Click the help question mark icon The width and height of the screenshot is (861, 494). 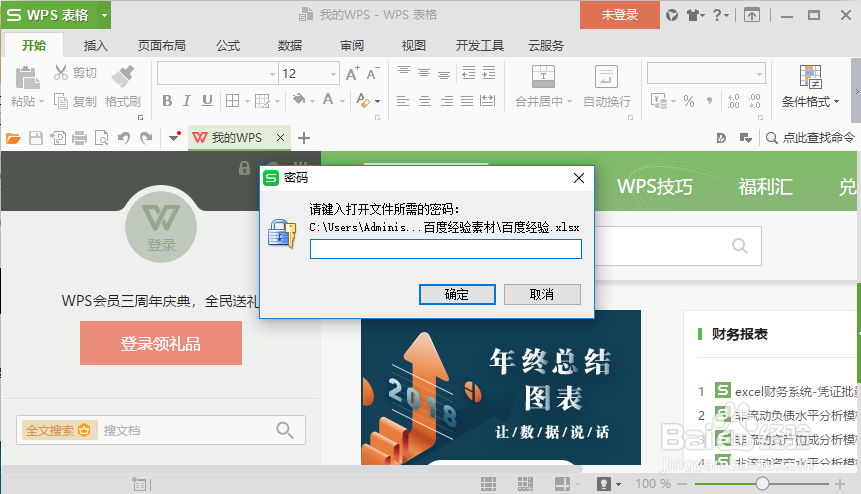point(717,15)
